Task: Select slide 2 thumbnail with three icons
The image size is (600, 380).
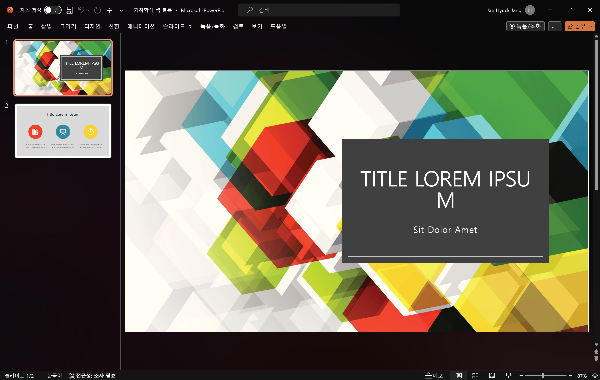Action: (x=63, y=131)
